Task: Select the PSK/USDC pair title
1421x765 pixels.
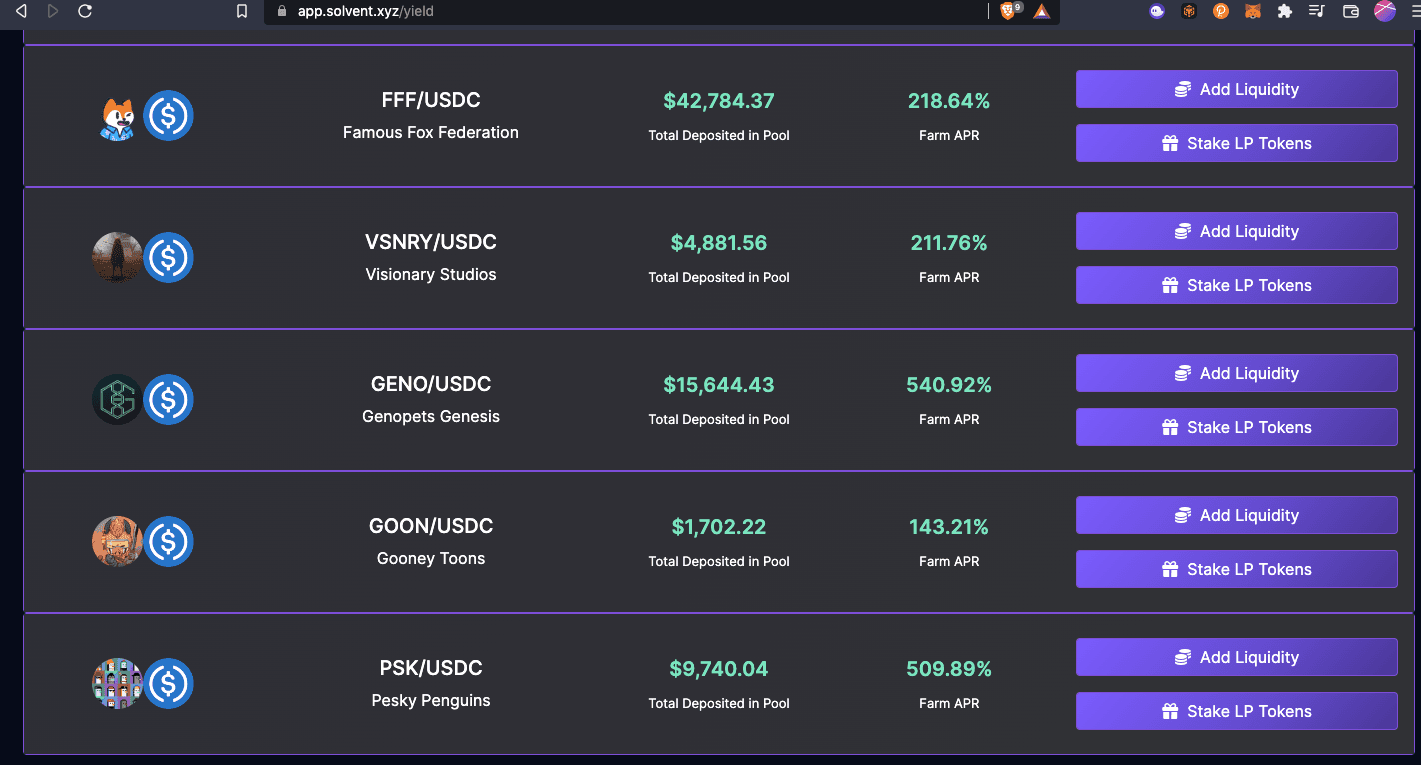Action: pyautogui.click(x=431, y=668)
